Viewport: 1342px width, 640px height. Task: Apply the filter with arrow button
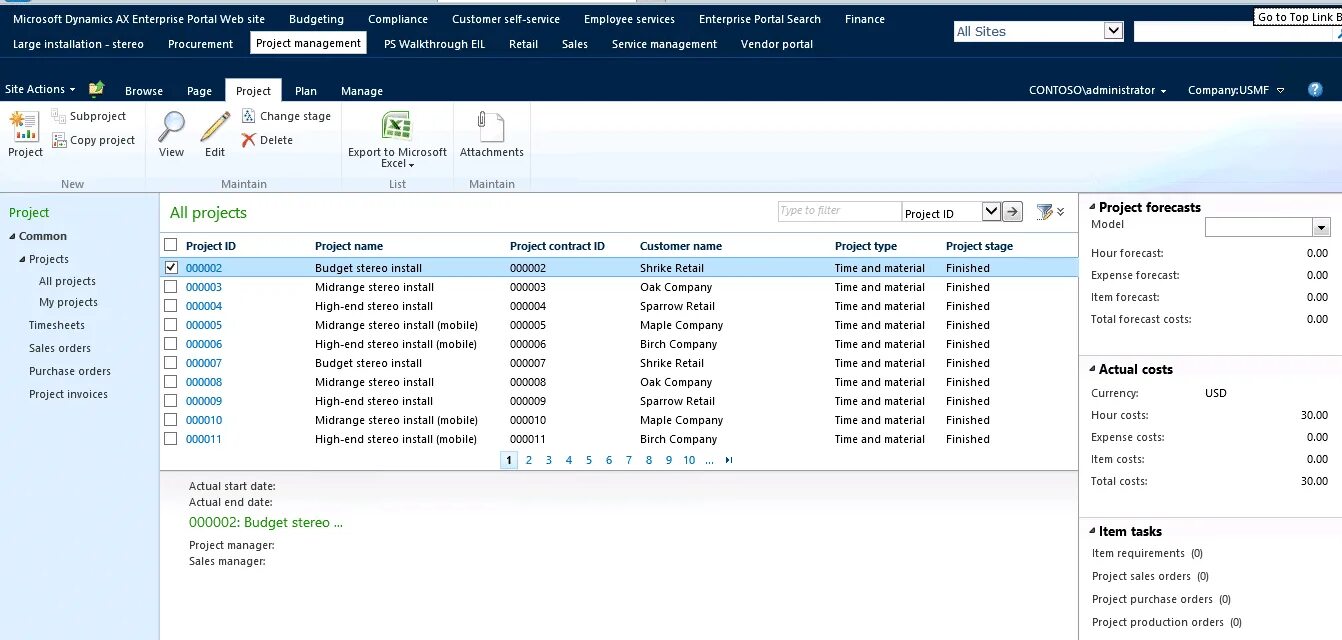pos(1013,212)
